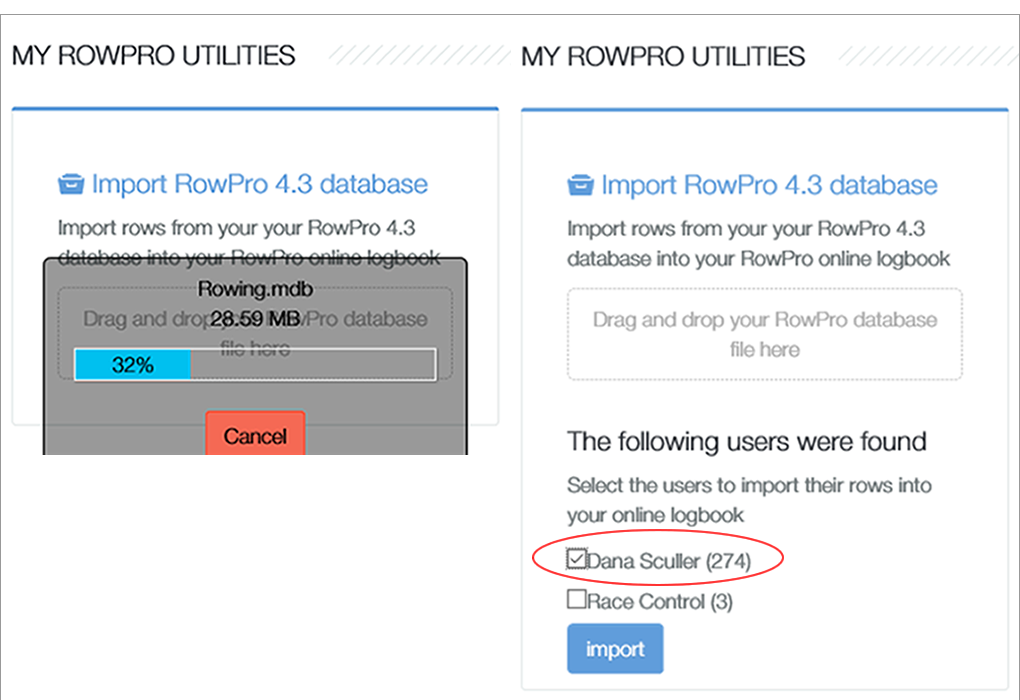This screenshot has height=700, width=1020.
Task: Click the 32% upload progress bar
Action: 254,365
